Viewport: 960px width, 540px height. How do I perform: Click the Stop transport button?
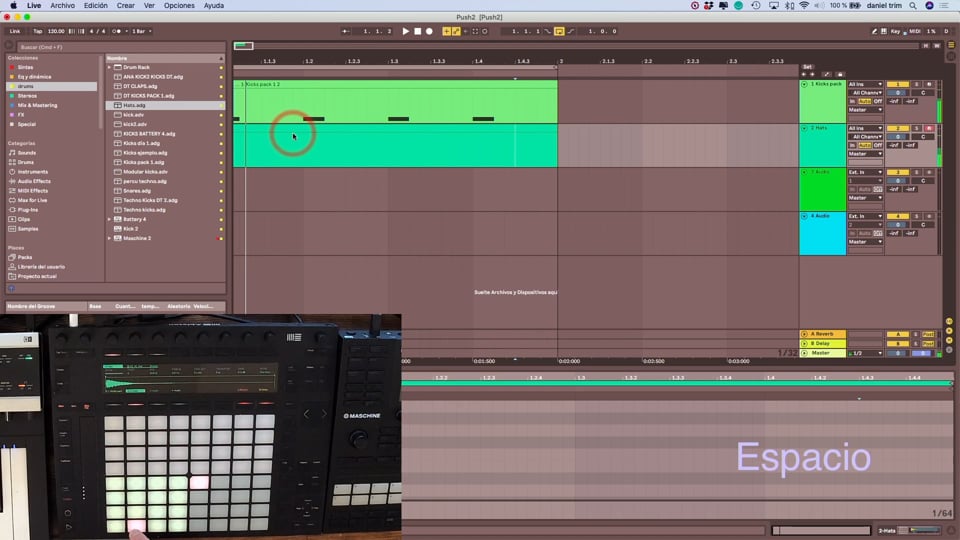pyautogui.click(x=418, y=31)
